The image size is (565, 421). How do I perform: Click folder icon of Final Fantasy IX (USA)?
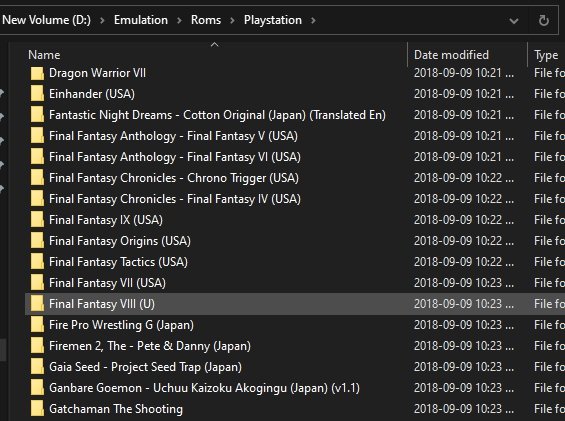[37, 220]
